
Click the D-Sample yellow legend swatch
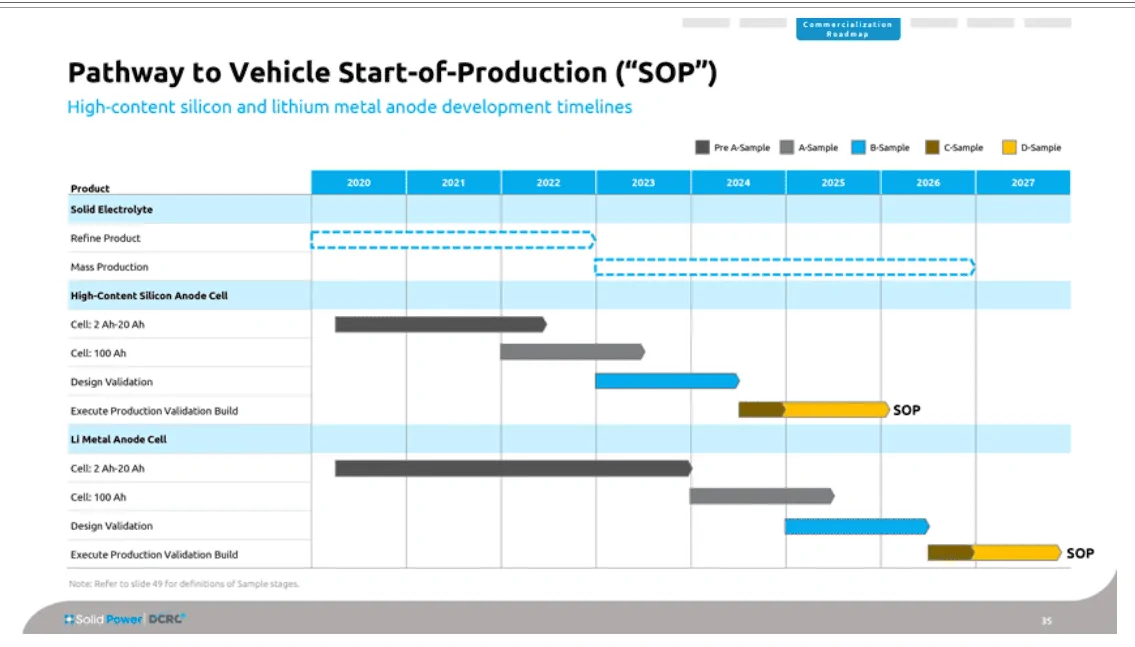(x=1009, y=148)
